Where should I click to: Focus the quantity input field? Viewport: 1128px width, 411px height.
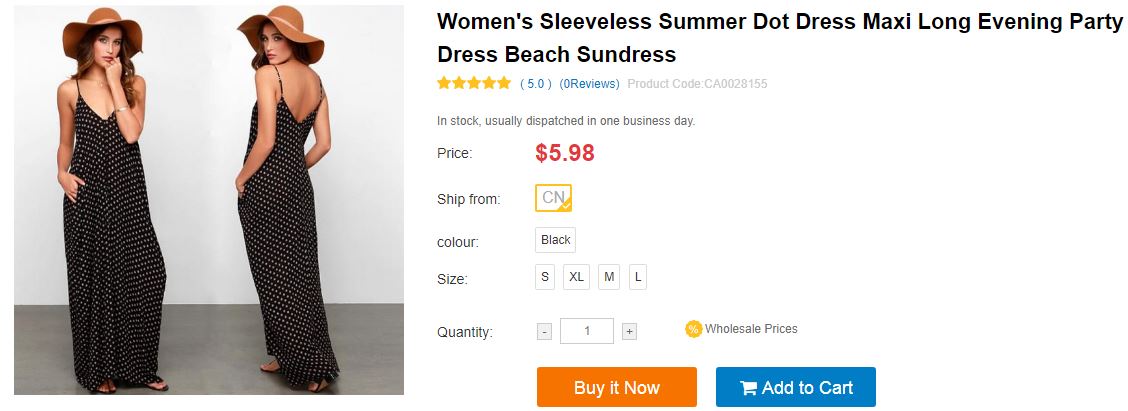586,331
